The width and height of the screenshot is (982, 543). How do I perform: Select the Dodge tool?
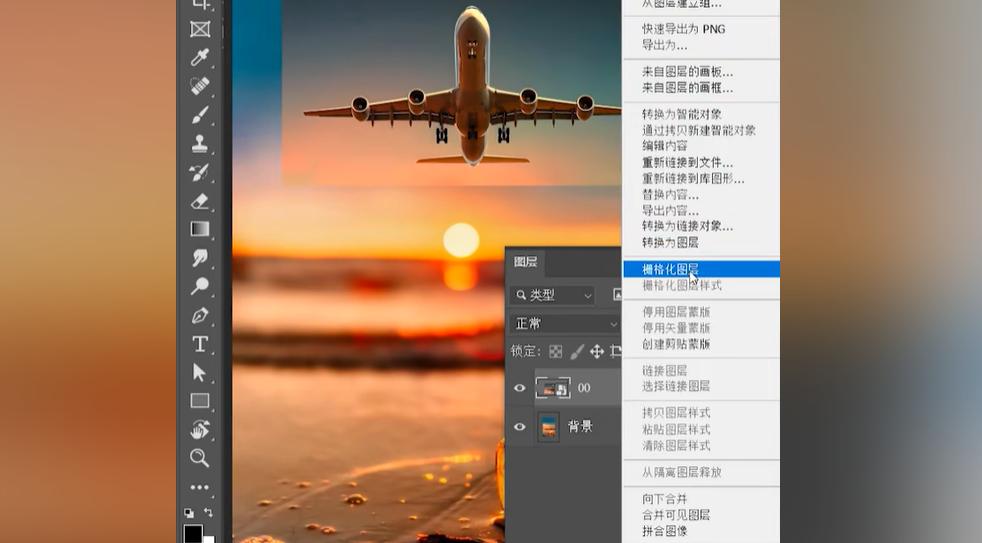click(200, 286)
